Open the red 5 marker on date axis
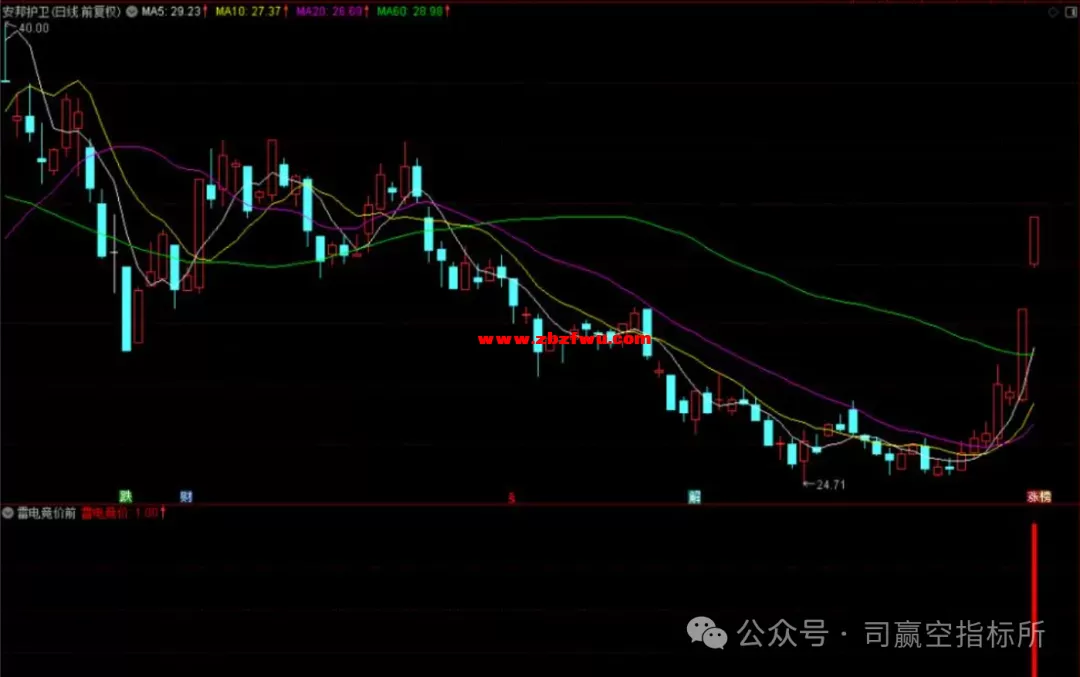Screen dimensions: 1080x677 511,497
